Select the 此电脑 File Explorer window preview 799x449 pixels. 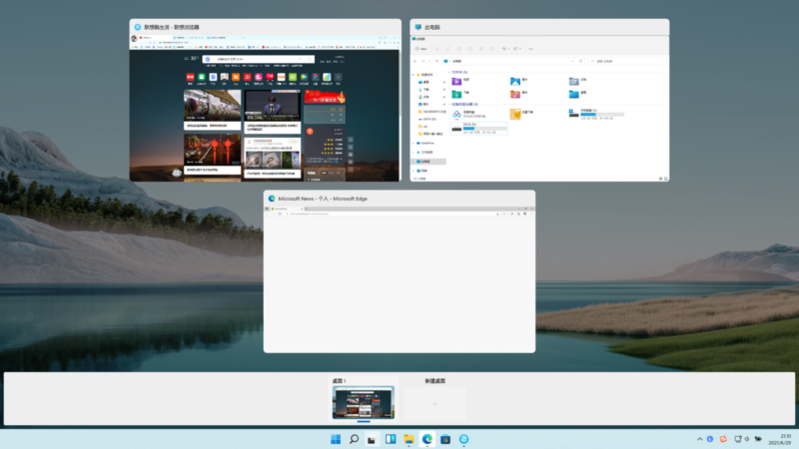click(x=539, y=108)
